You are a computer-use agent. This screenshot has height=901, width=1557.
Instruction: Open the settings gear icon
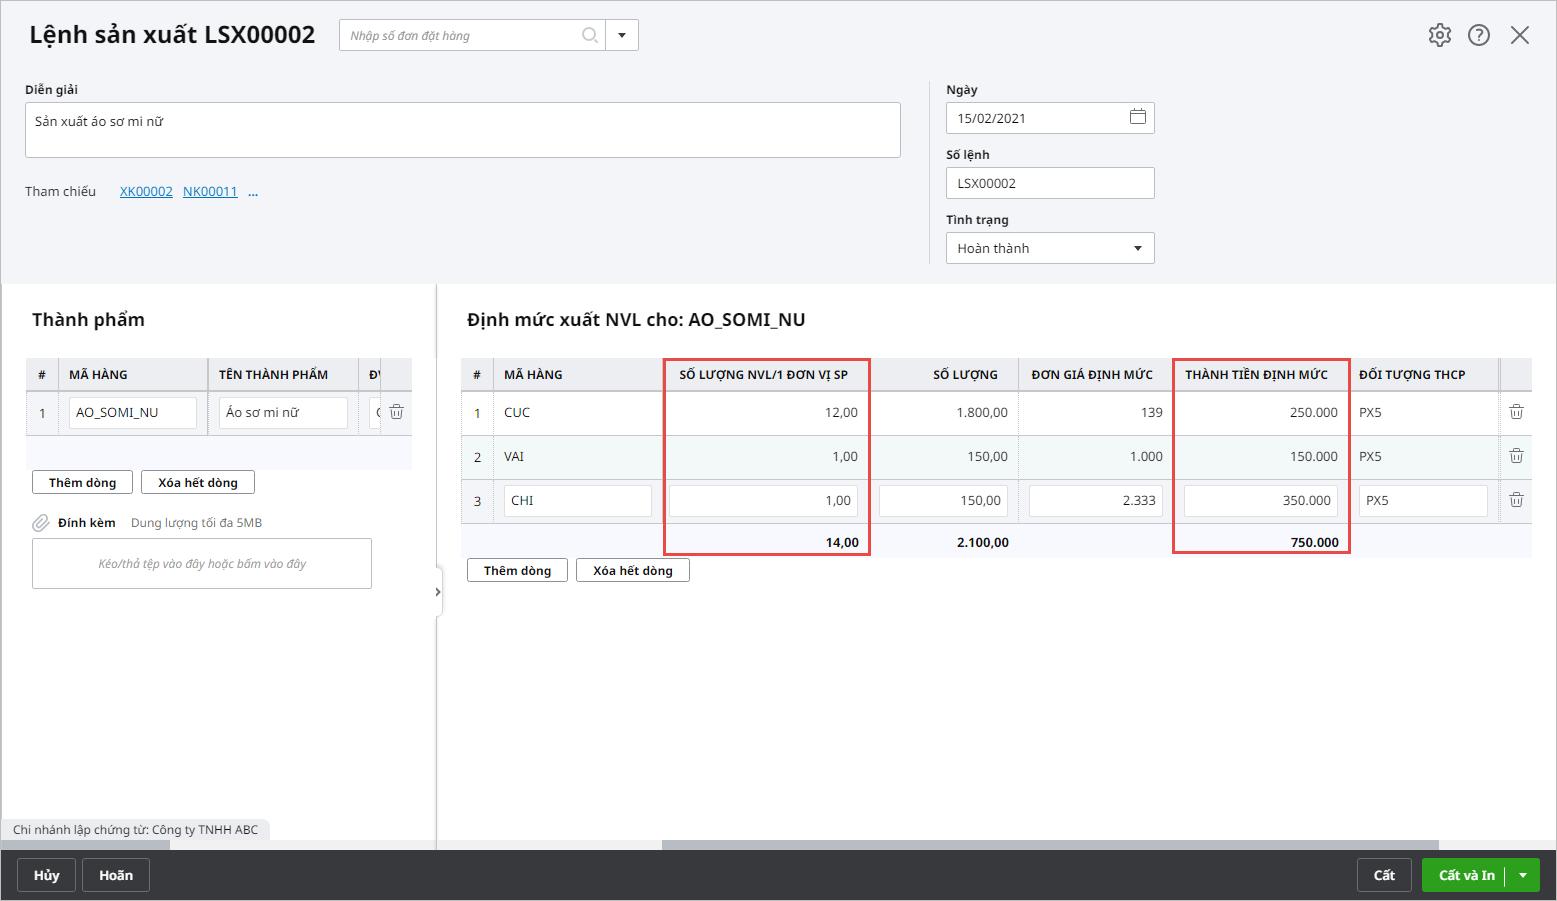(1439, 35)
